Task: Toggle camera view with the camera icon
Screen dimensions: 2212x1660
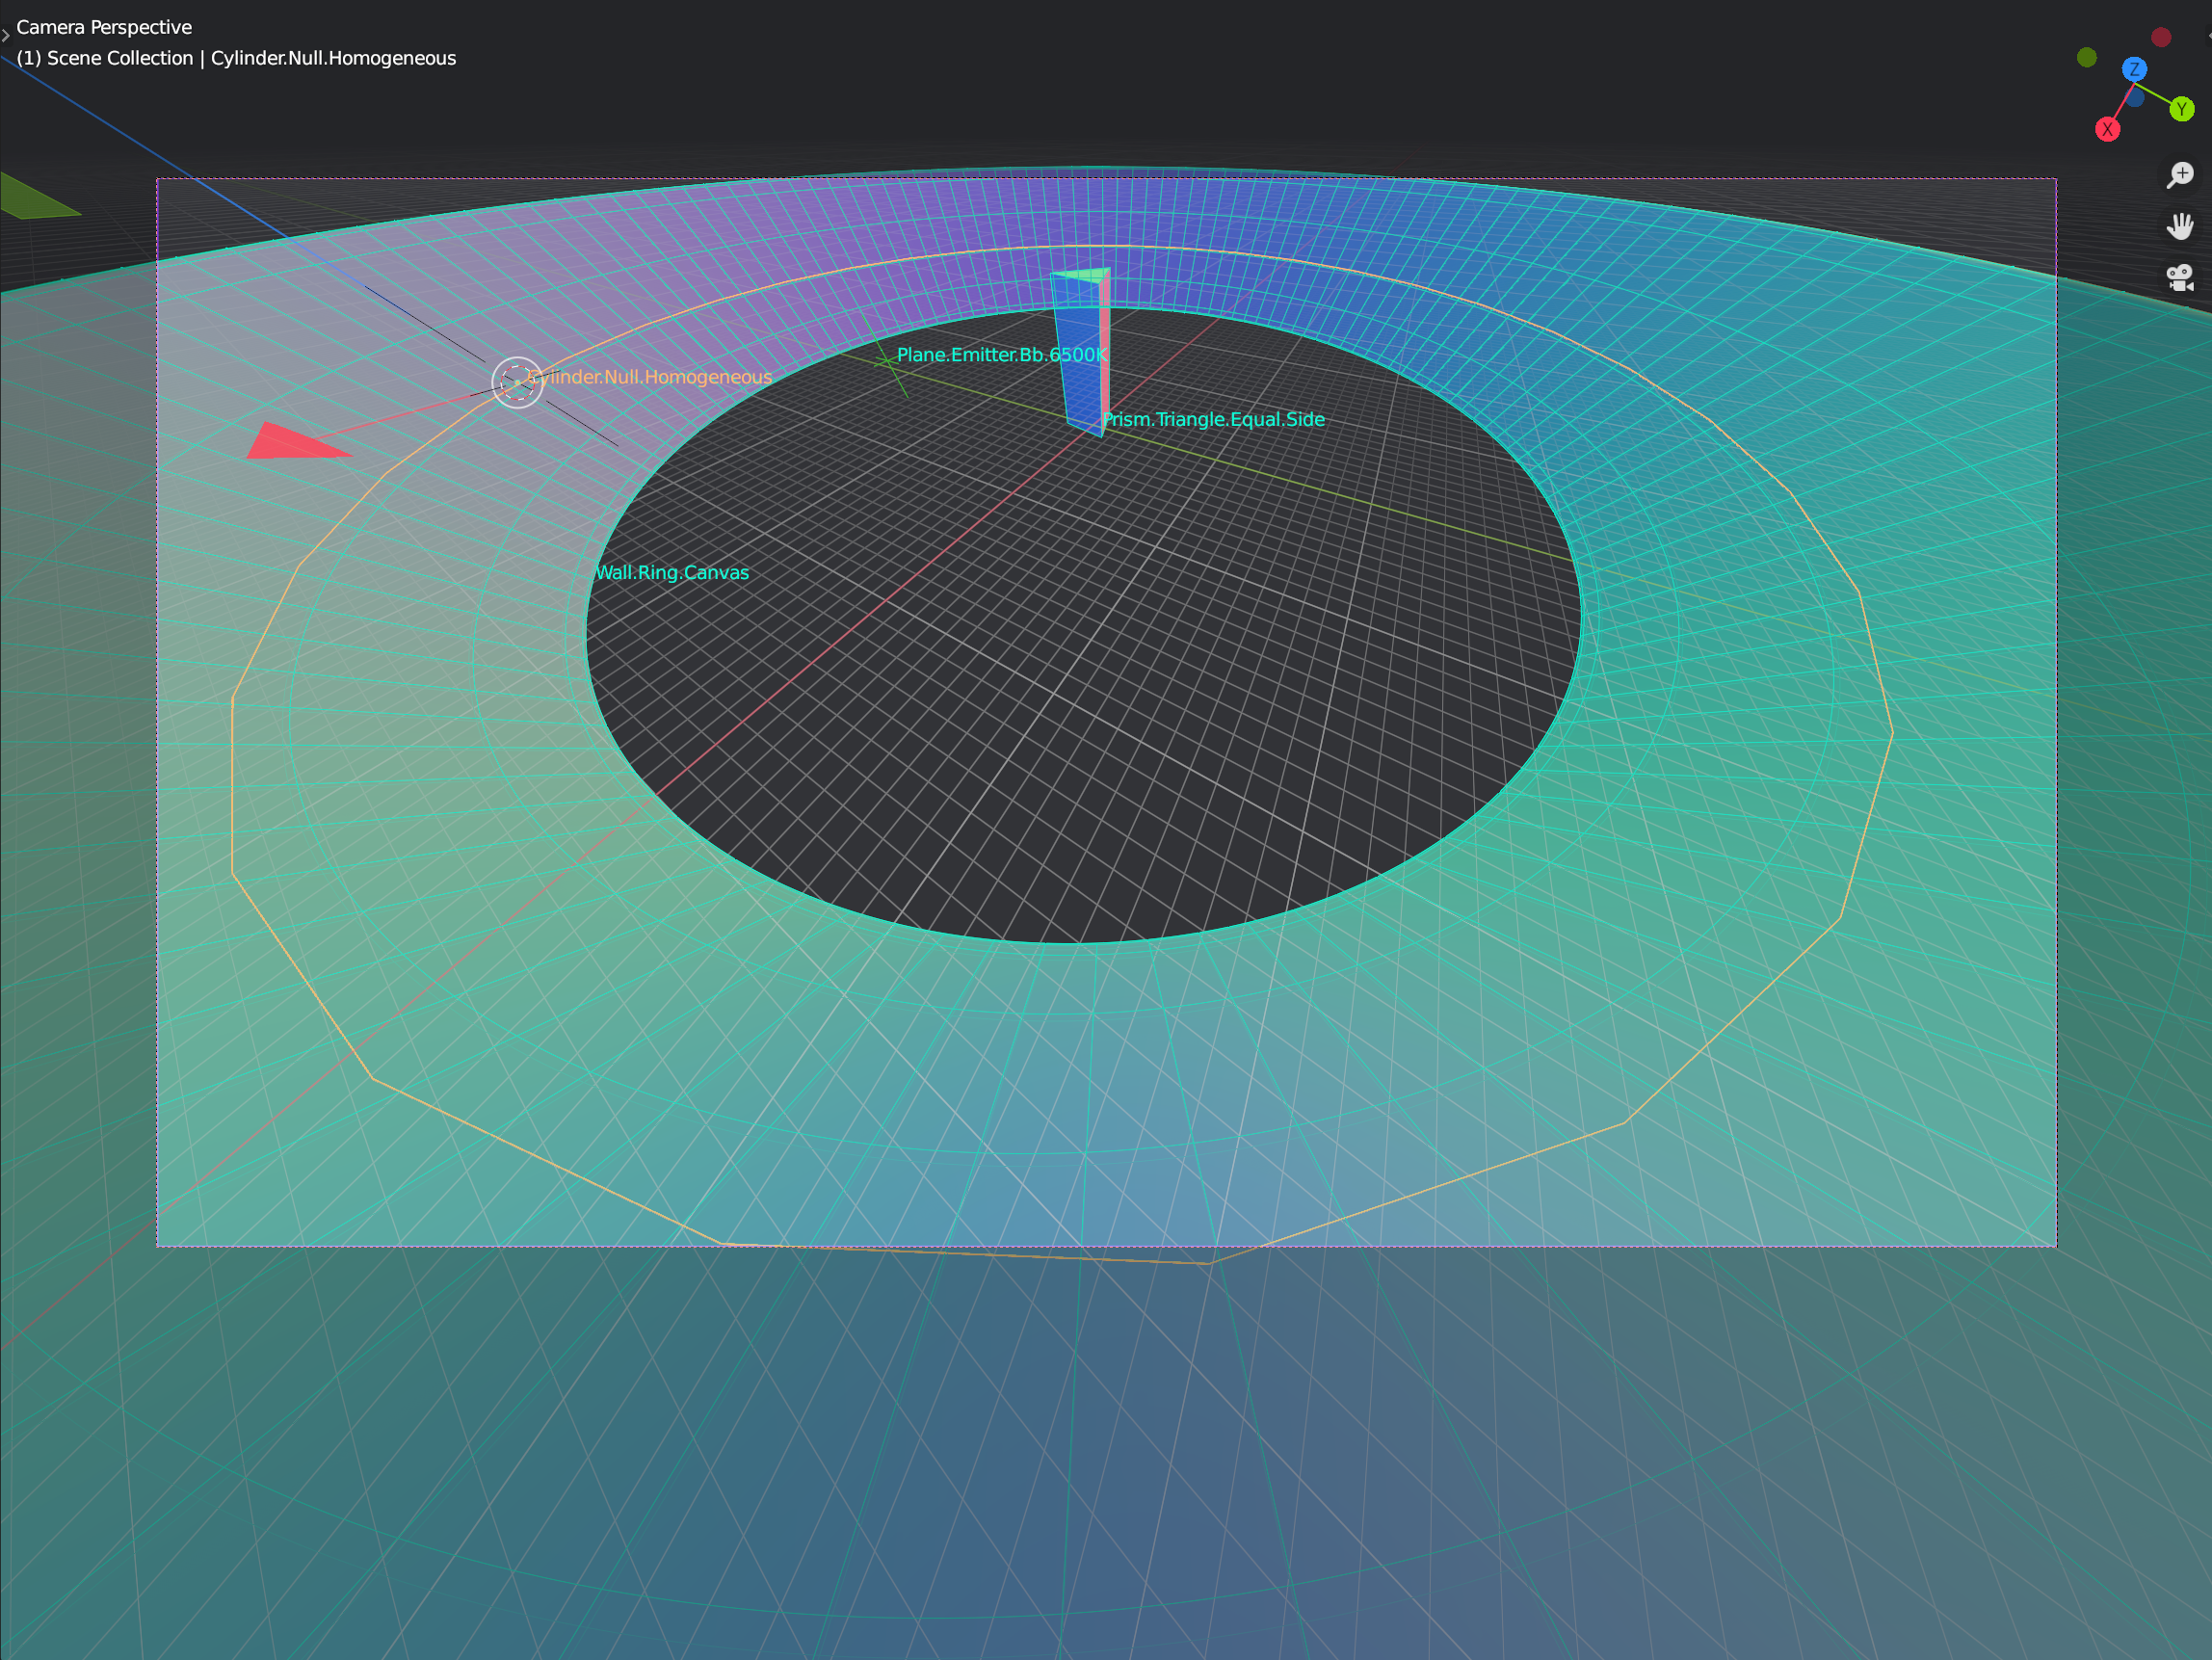Action: coord(2180,278)
